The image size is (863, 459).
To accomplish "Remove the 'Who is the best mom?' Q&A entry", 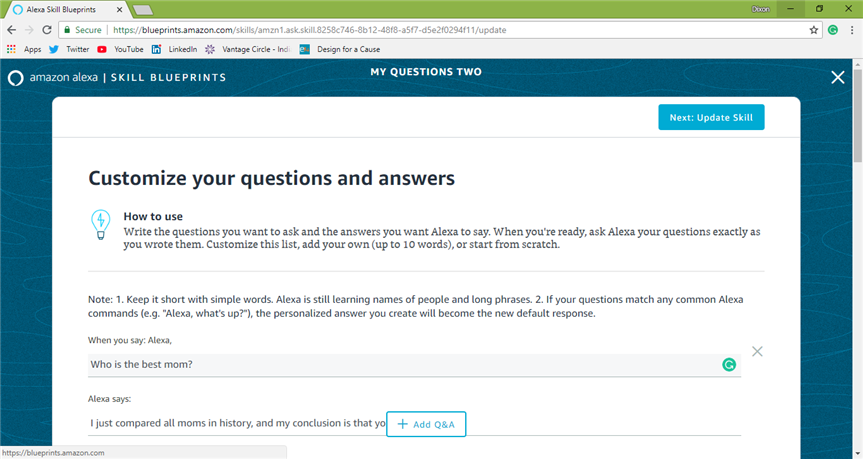I will 757,351.
